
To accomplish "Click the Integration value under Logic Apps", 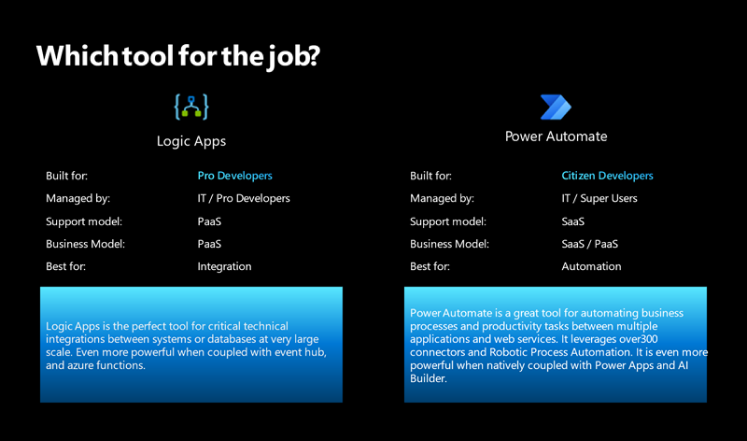I will tap(225, 267).
